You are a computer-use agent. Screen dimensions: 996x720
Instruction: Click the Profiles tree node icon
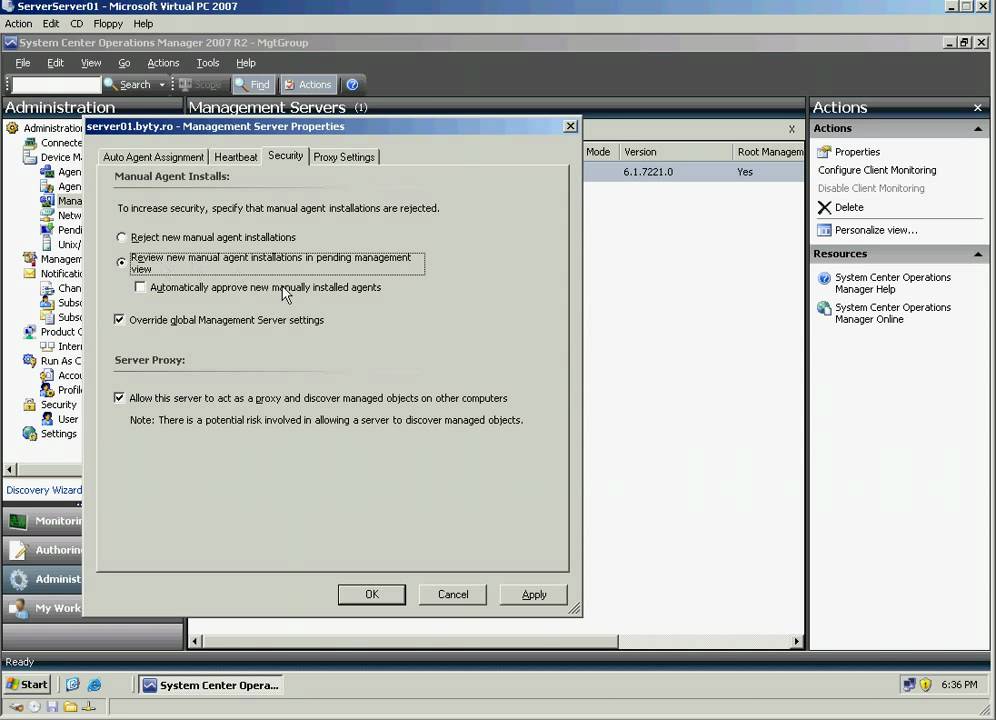[47, 390]
